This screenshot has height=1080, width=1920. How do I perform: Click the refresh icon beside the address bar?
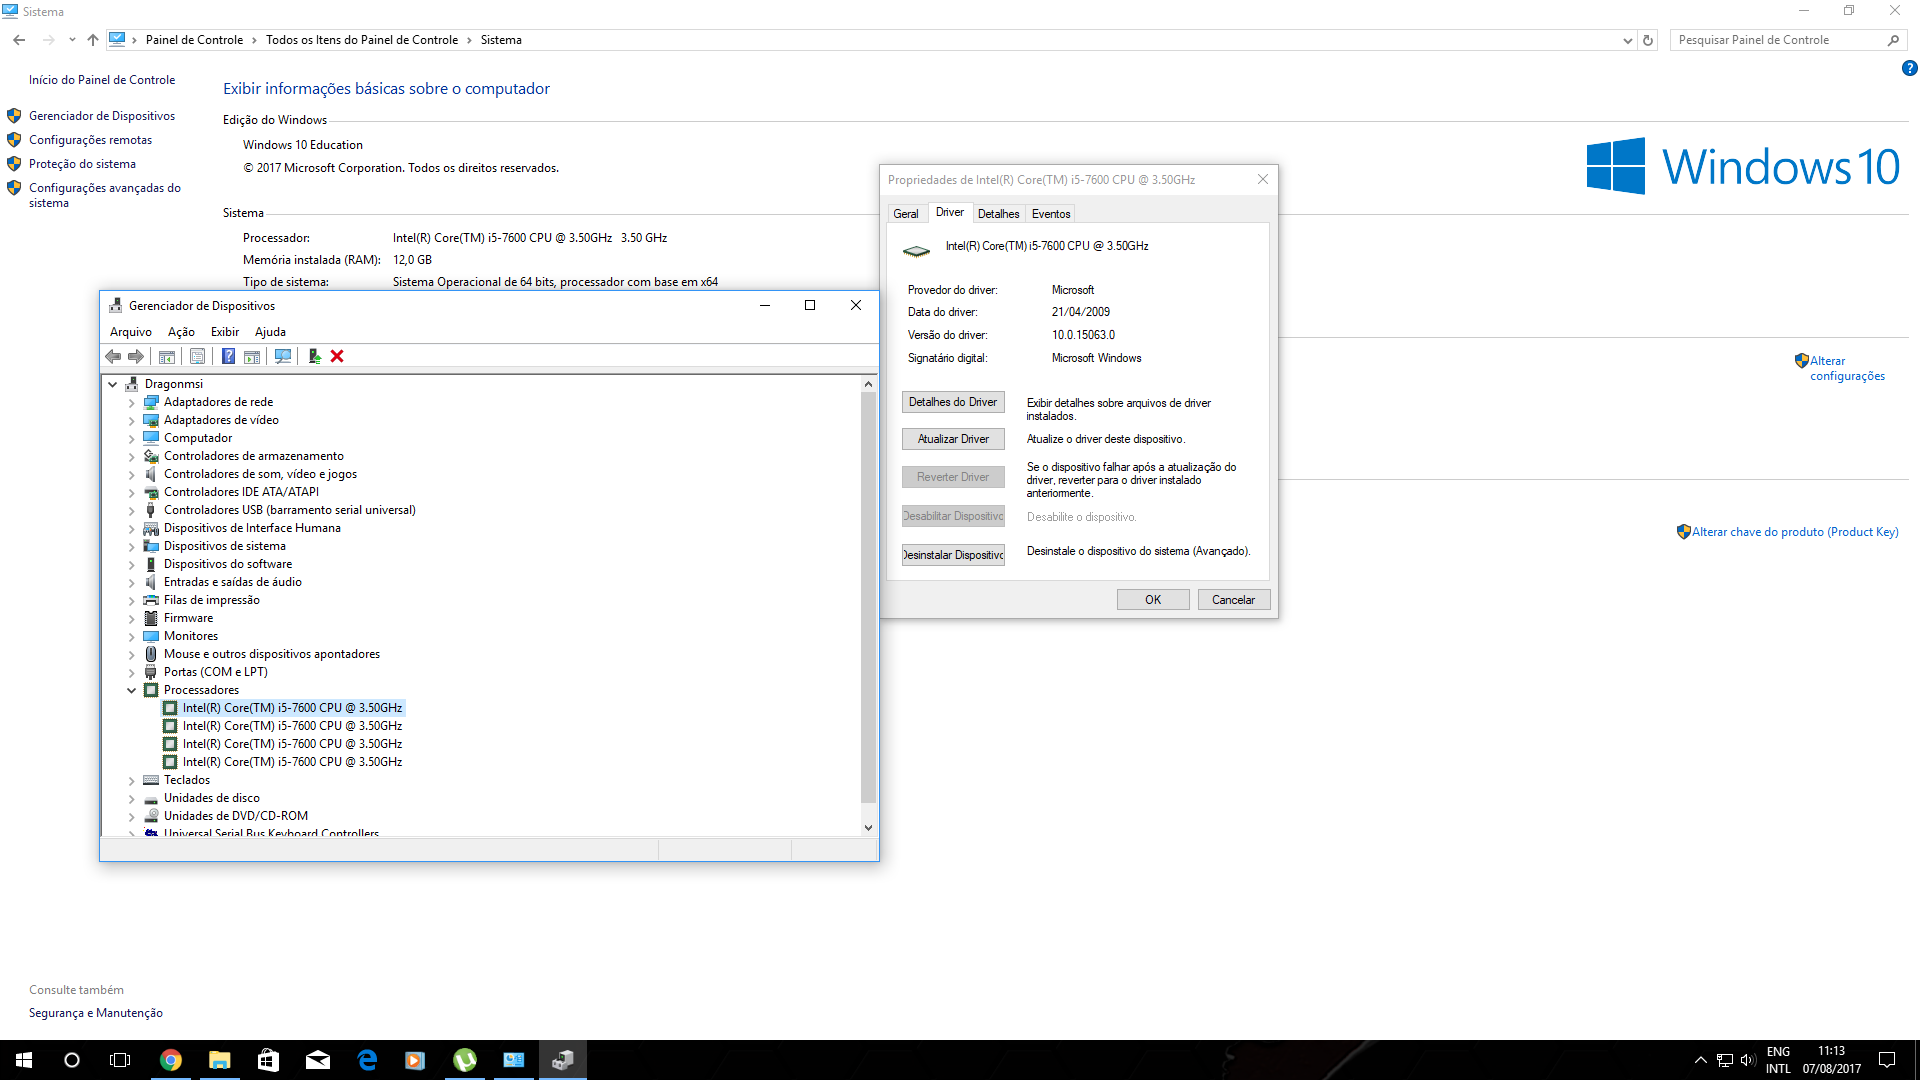point(1648,40)
